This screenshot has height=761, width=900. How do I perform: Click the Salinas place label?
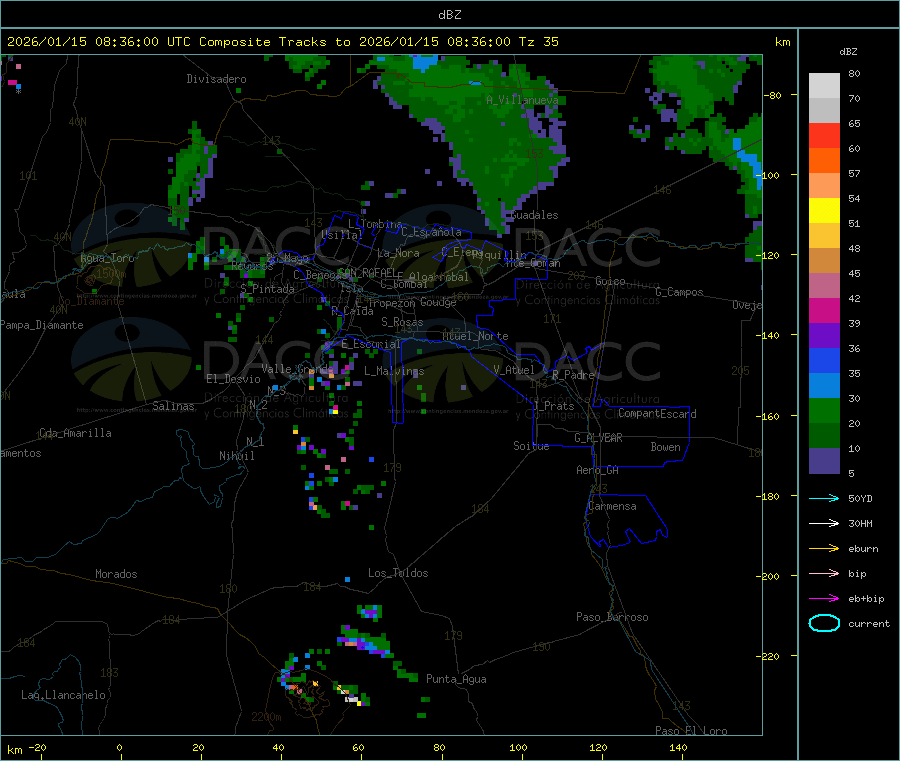click(x=173, y=406)
